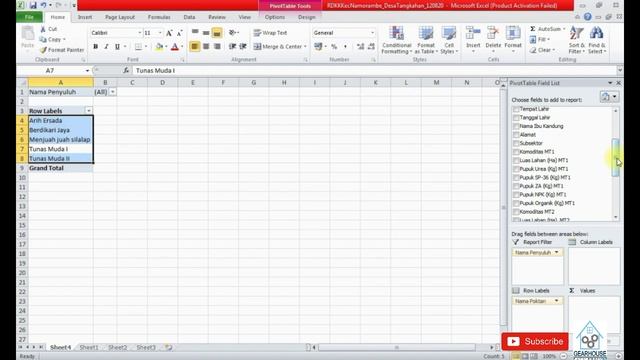The image size is (640, 360).
Task: Check the Pupuk Urea (Kg) MT1 field
Action: (516, 169)
